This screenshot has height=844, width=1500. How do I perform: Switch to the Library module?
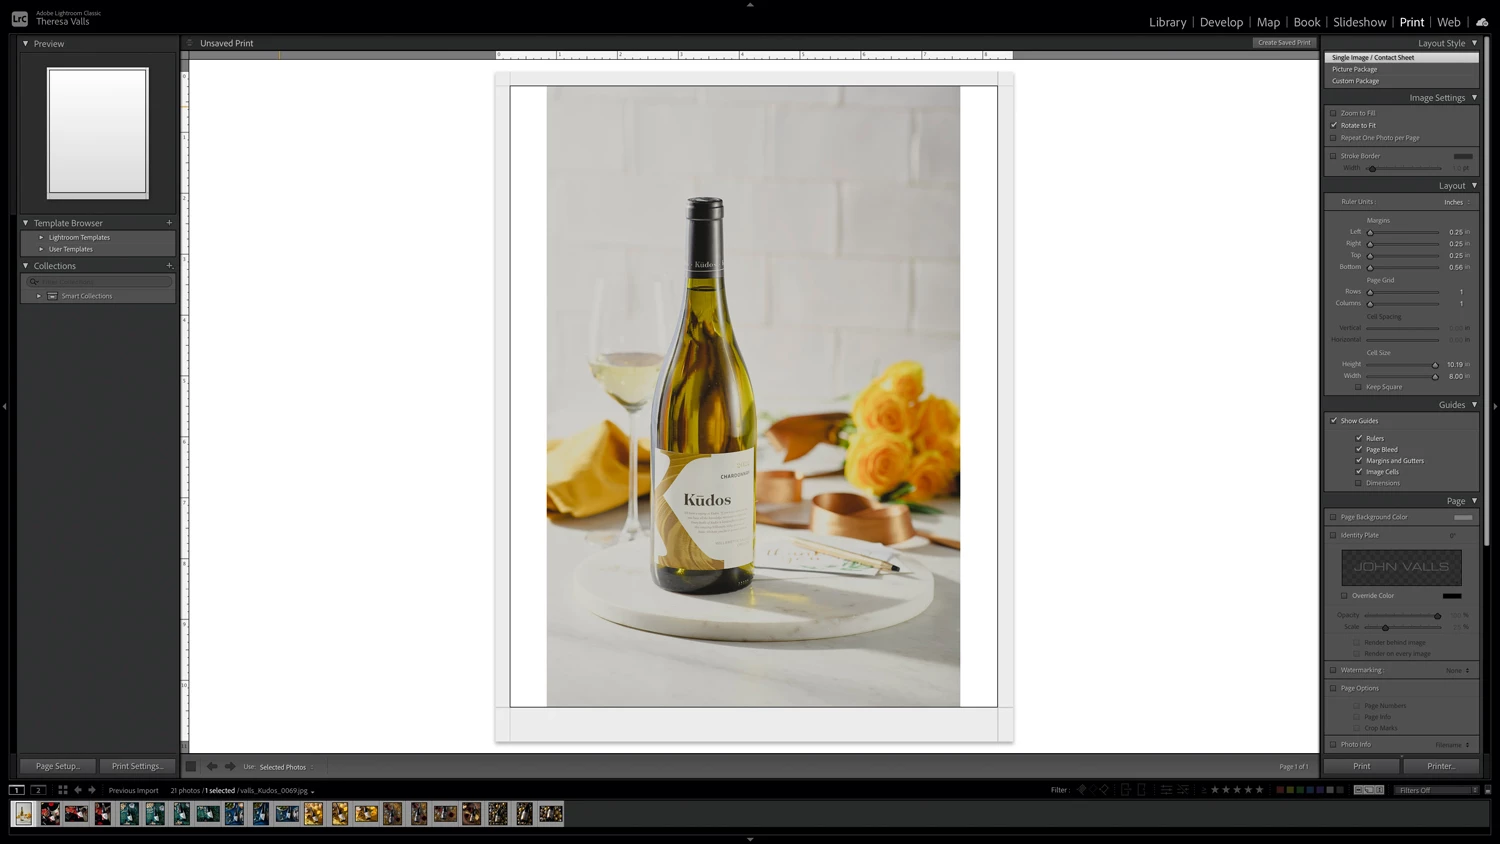(1167, 22)
